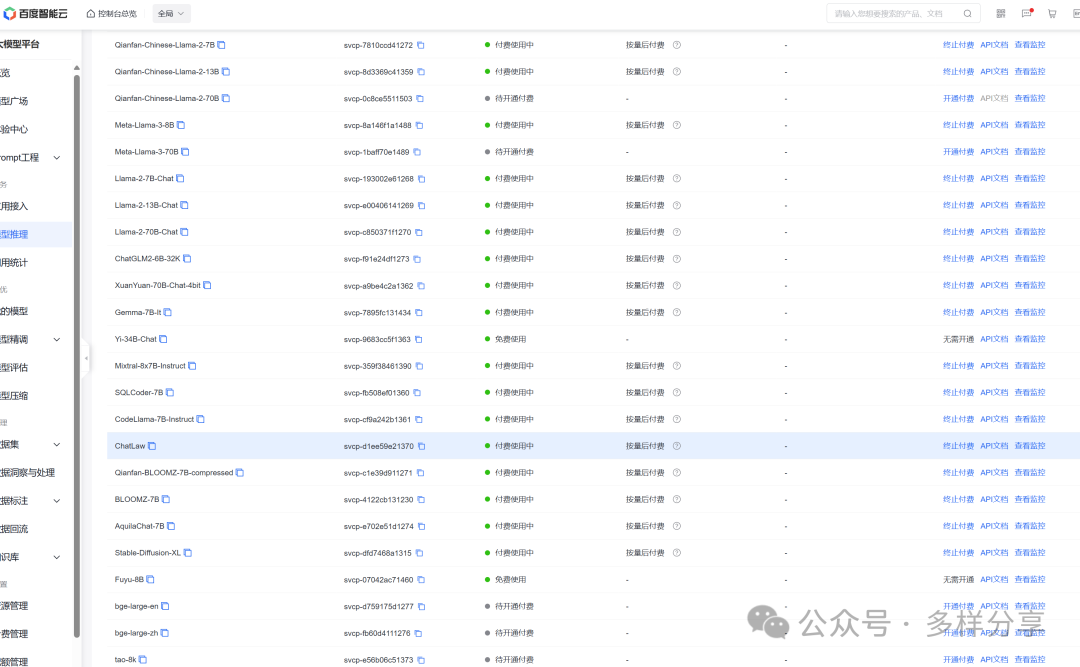The image size is (1080, 667).
Task: Click billing help icon in Gemma-7B-It row
Action: coord(677,312)
